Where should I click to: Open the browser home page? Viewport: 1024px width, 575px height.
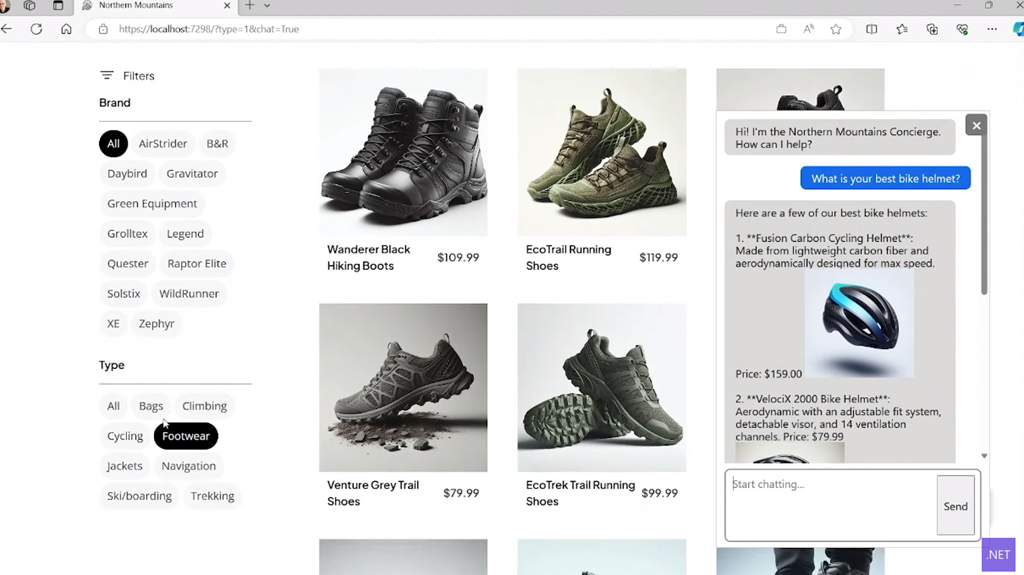coord(66,29)
